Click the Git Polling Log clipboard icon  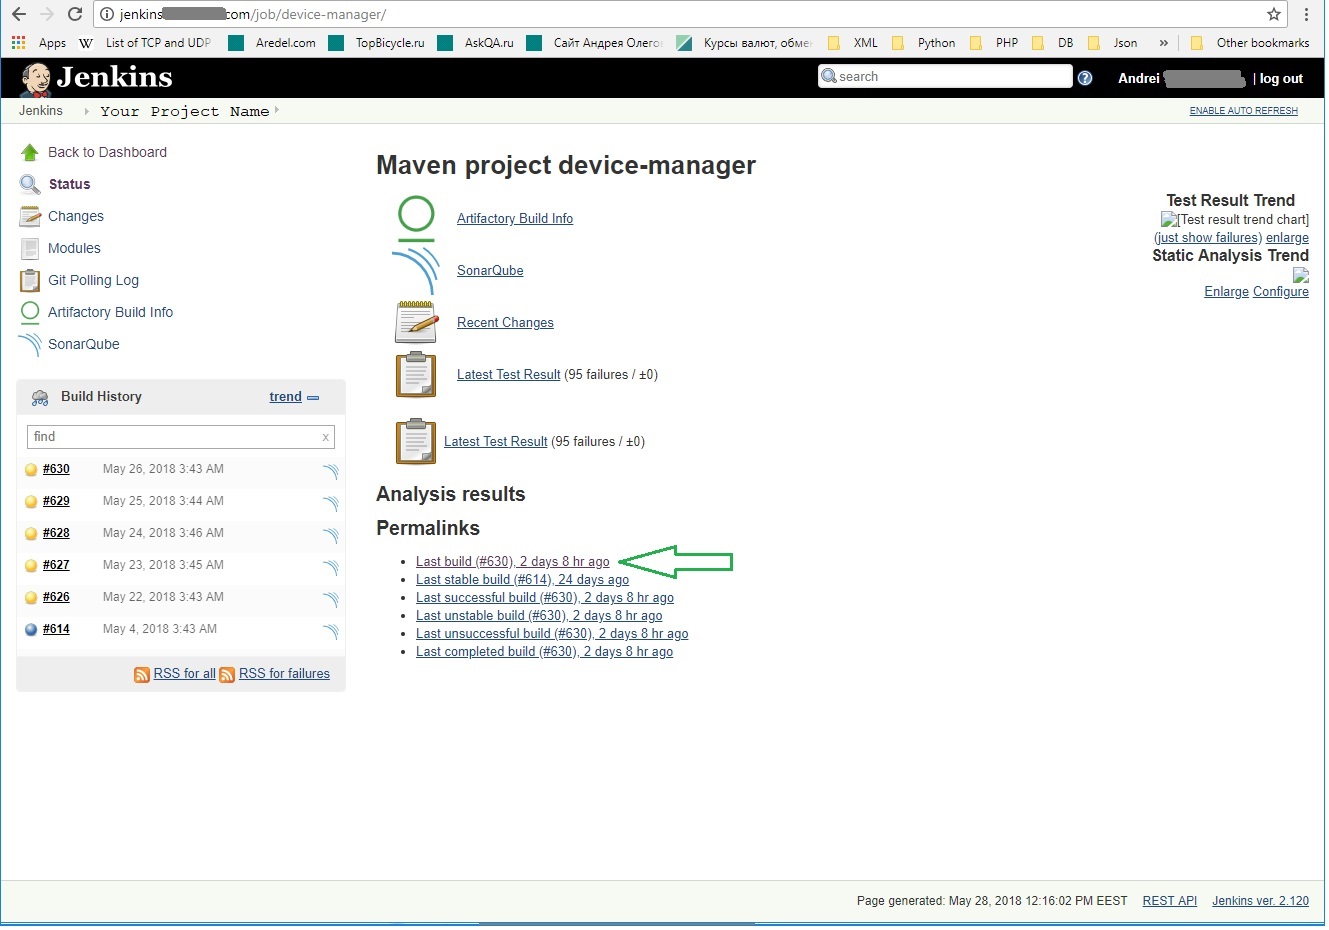click(29, 280)
